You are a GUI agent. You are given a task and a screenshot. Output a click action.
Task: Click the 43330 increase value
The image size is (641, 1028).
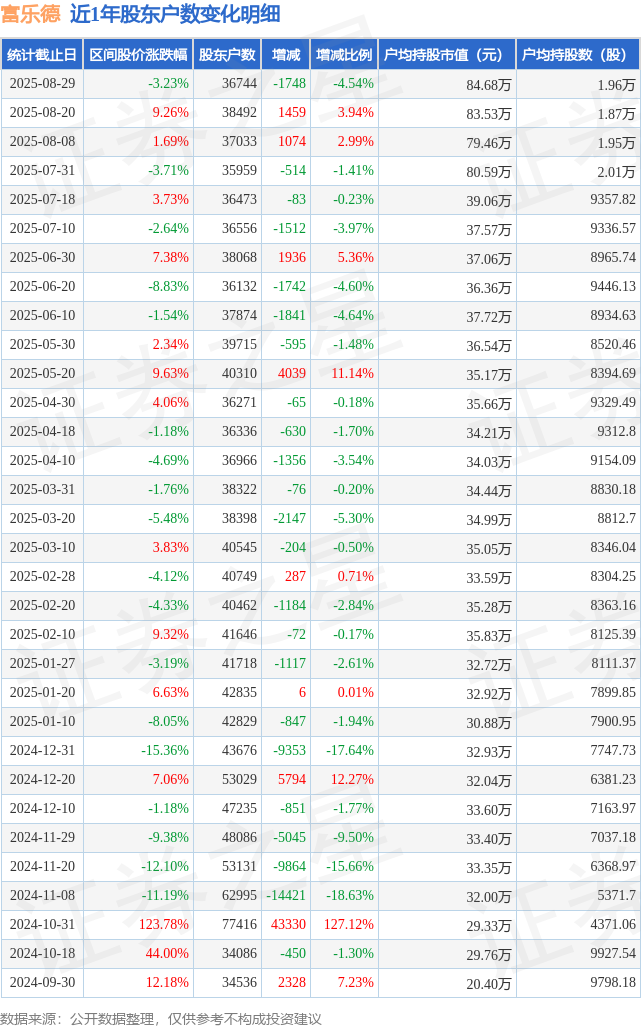click(x=288, y=924)
